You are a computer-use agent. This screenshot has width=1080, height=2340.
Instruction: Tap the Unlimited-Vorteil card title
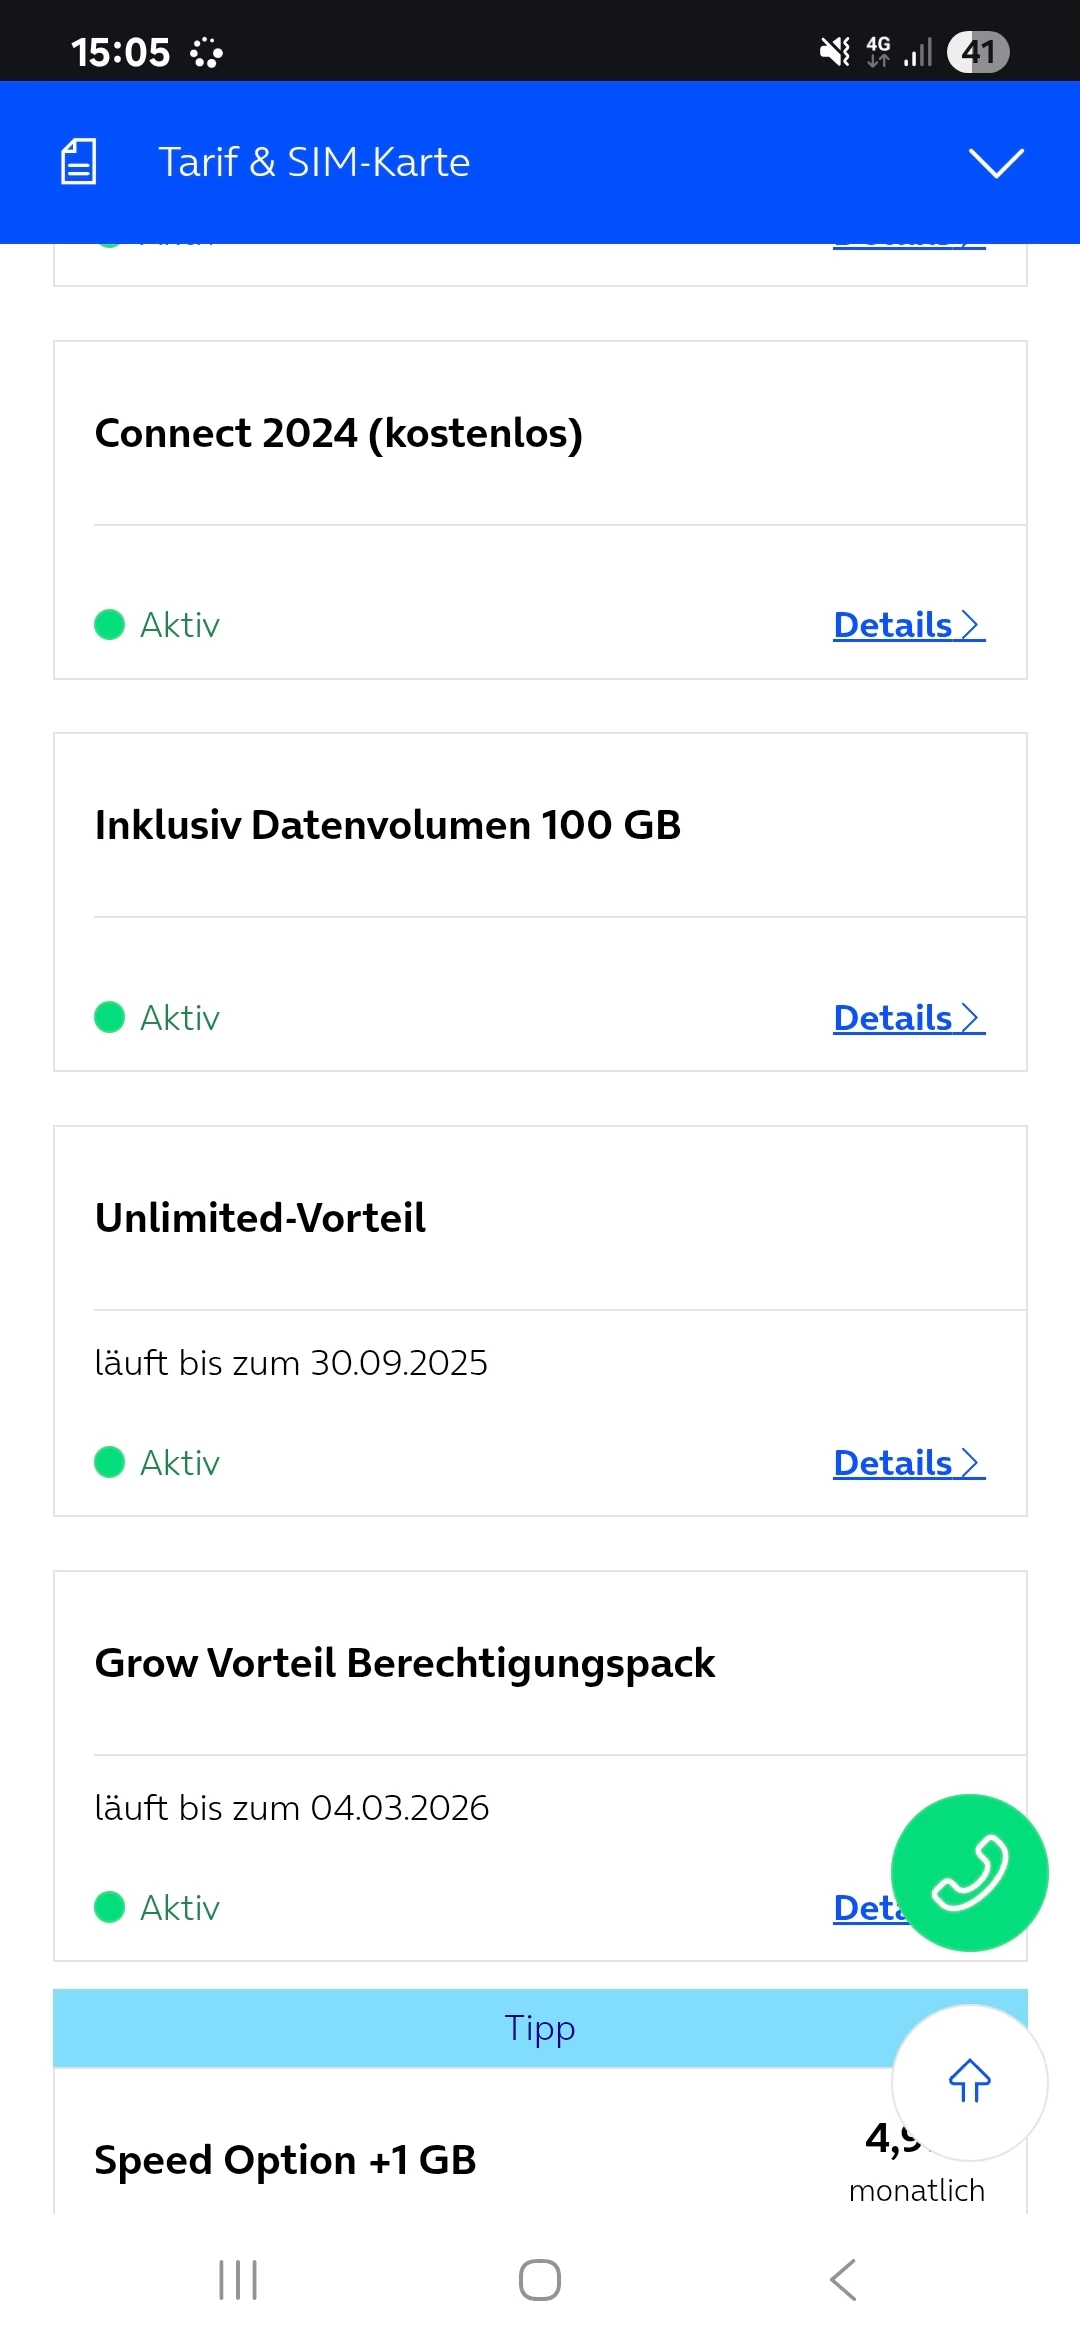[260, 1218]
